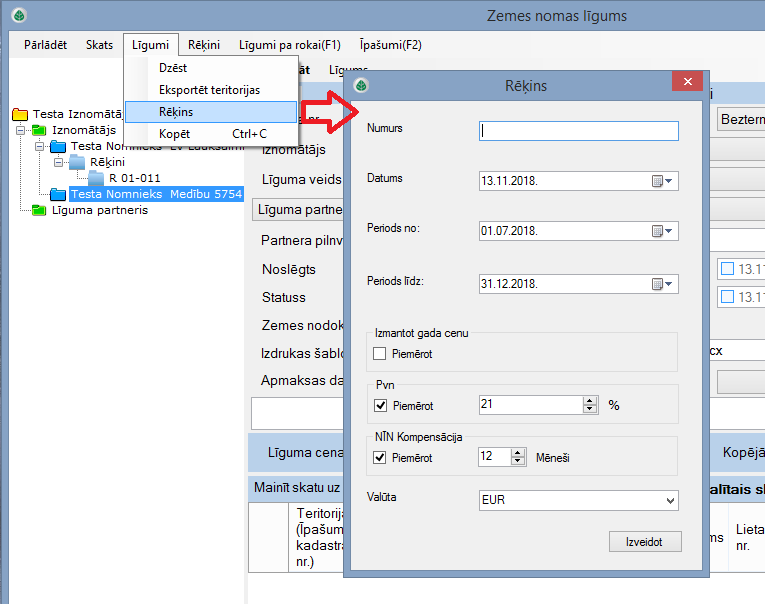The width and height of the screenshot is (765, 604).
Task: Click the R 01-011 invoice folder icon
Action: pyautogui.click(x=95, y=178)
